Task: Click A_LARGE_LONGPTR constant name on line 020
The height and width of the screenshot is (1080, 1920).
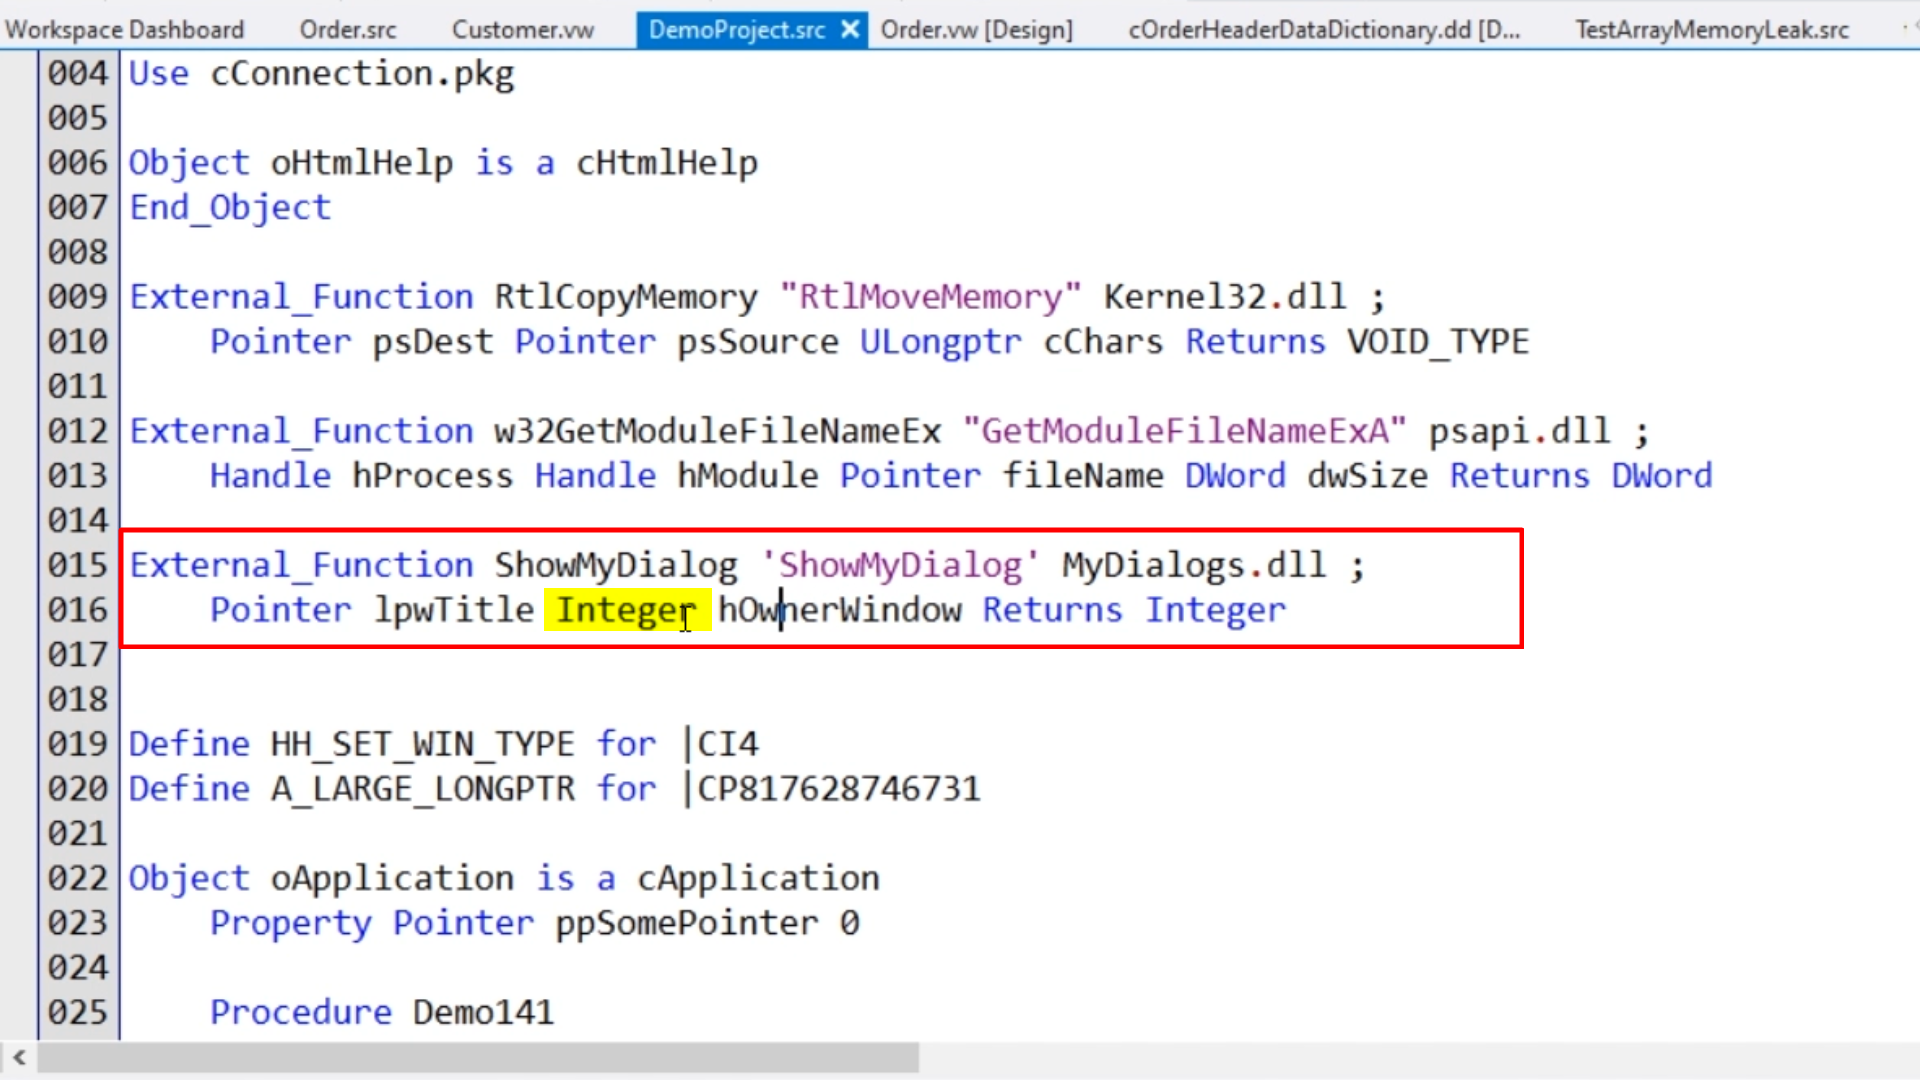Action: tap(422, 789)
